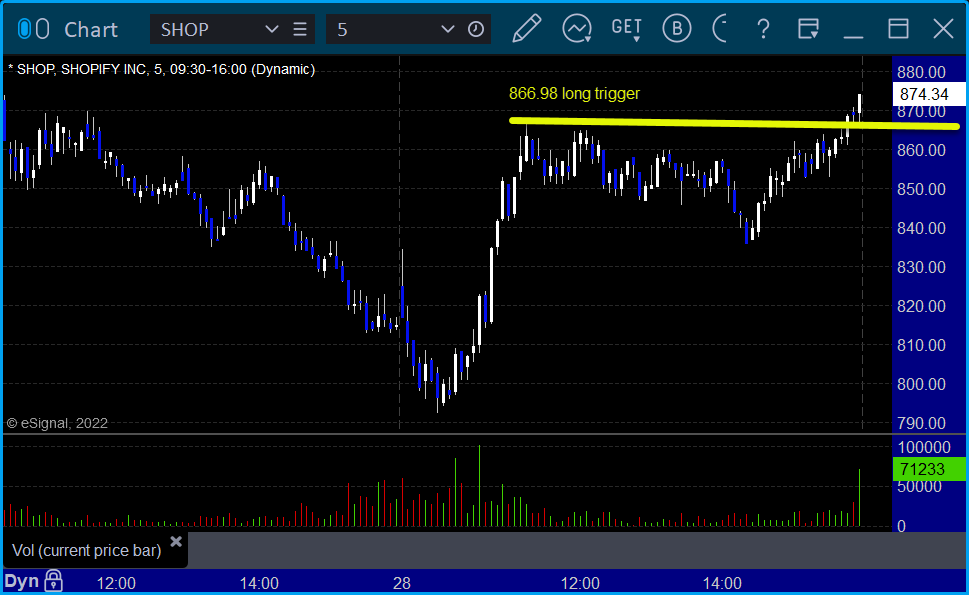Screen dimensions: 969x595
Task: Click the 880.00 price axis label
Action: pos(921,72)
